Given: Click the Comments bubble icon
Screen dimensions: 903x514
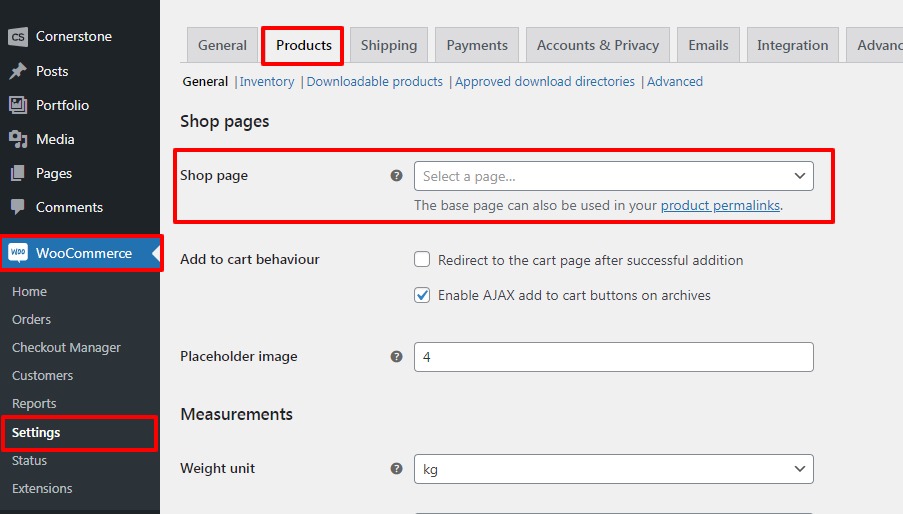Looking at the screenshot, I should tap(18, 207).
